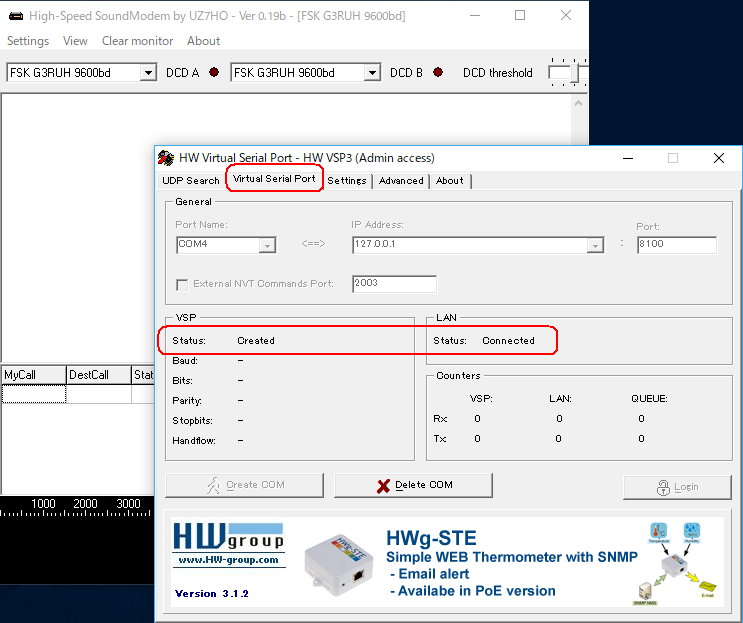Close the HW Virtual Serial Port window

point(719,158)
